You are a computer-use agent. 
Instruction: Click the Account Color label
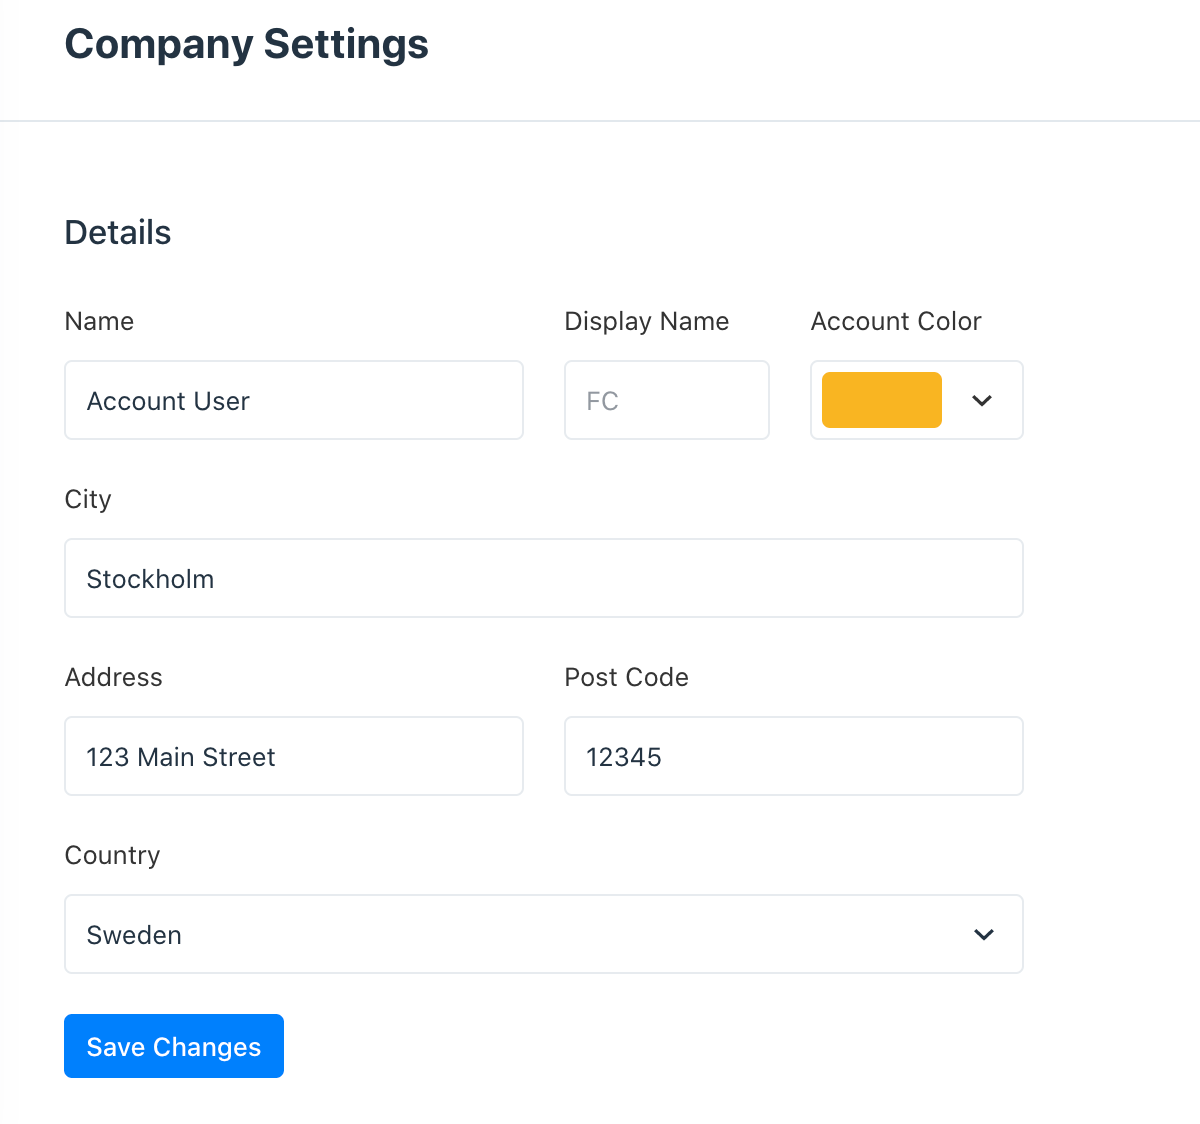[x=895, y=321]
